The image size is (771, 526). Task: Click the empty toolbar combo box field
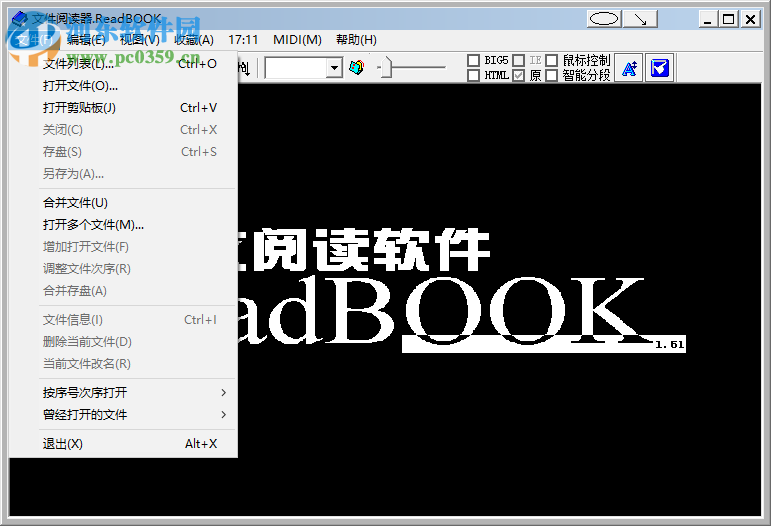(x=296, y=68)
